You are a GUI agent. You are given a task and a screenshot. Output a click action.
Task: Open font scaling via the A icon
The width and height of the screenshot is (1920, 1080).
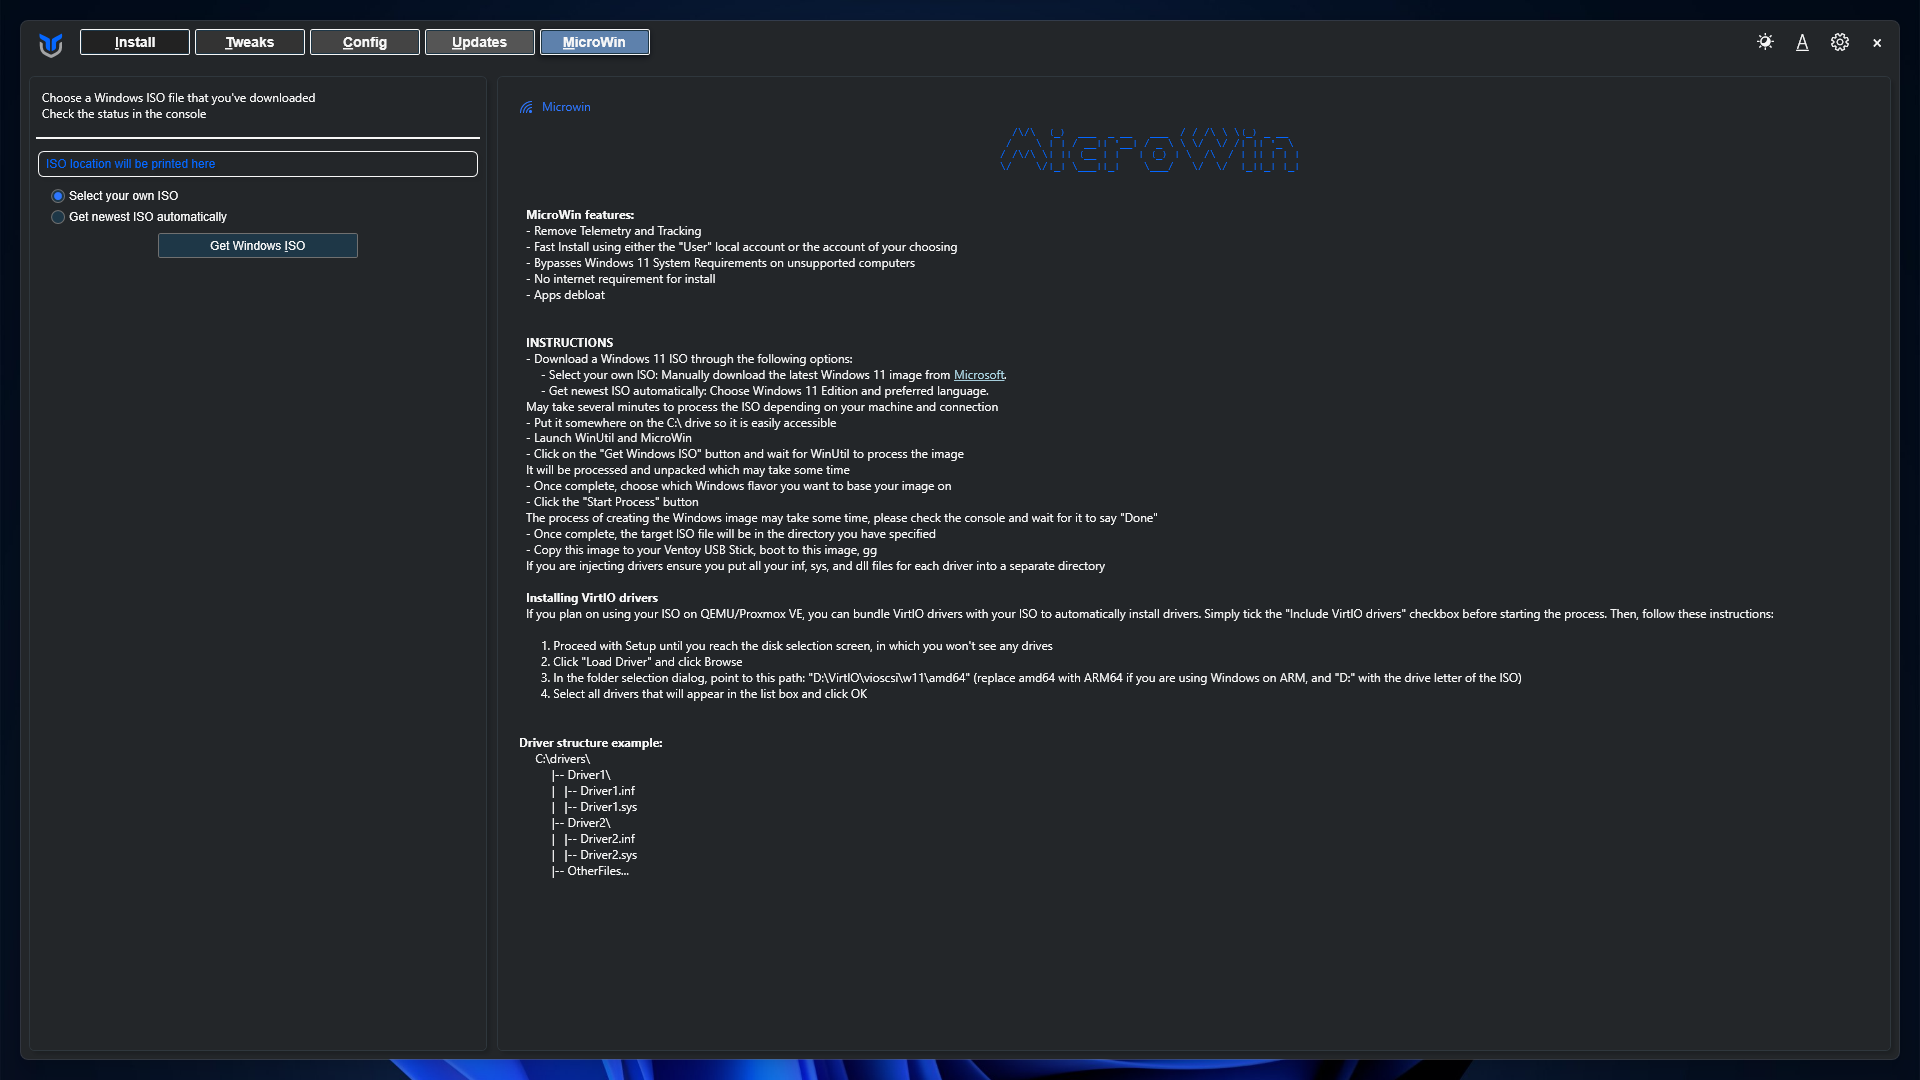[x=1802, y=42]
